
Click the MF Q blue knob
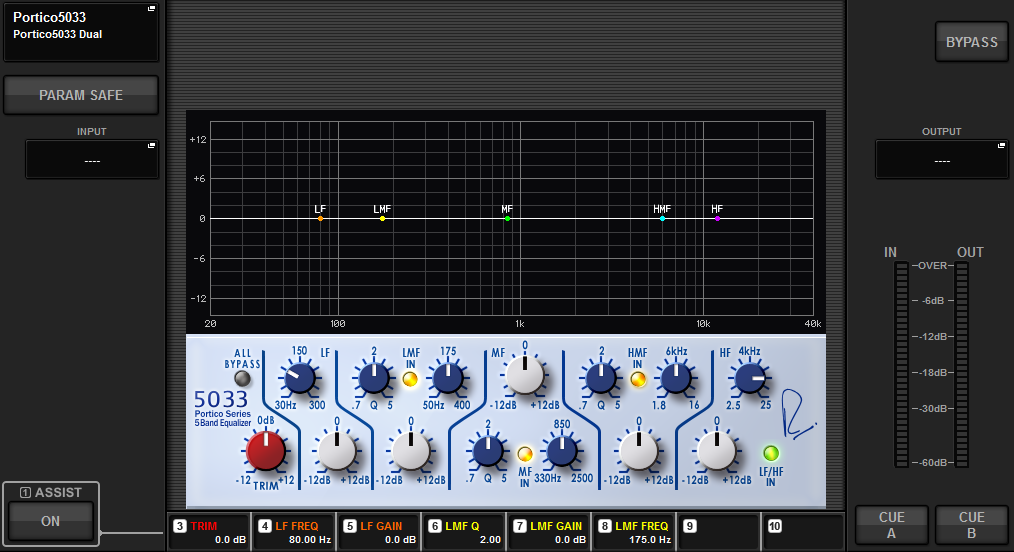[488, 451]
